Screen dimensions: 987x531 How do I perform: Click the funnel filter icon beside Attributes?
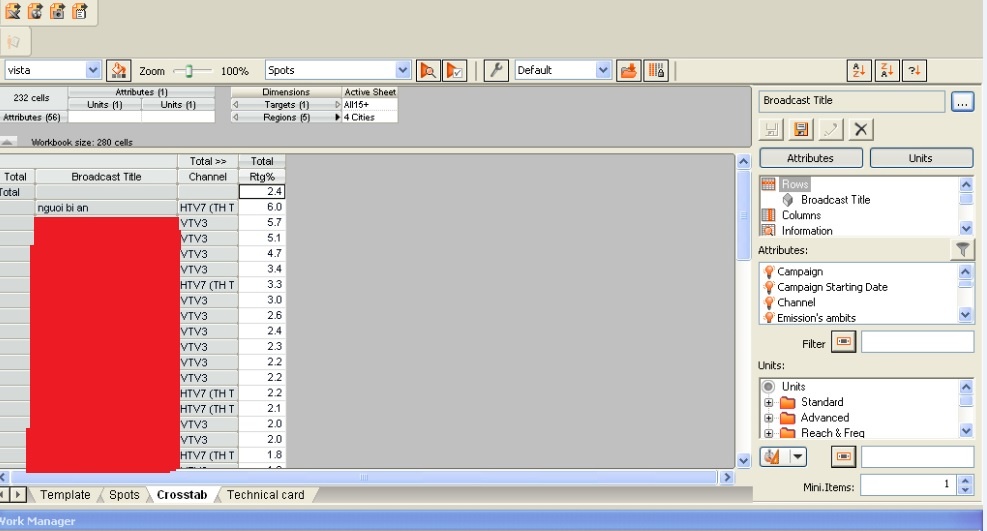962,250
